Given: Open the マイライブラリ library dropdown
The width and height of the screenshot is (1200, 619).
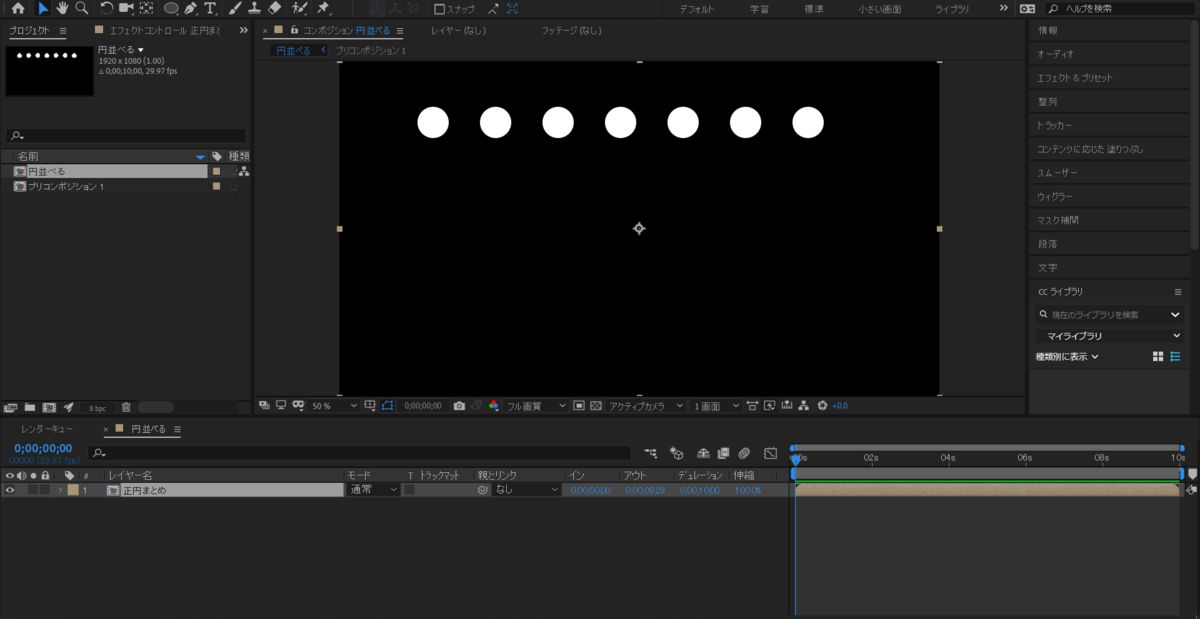Looking at the screenshot, I should click(1108, 336).
